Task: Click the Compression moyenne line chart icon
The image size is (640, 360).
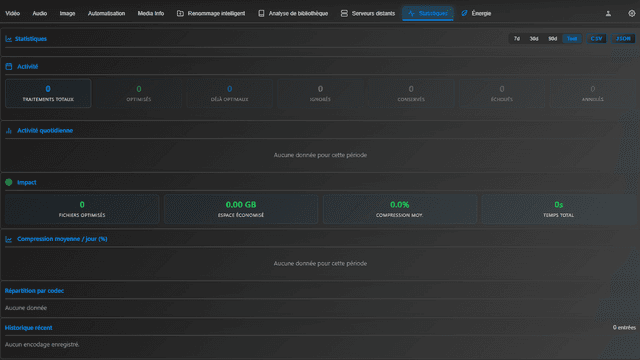Action: coord(9,239)
